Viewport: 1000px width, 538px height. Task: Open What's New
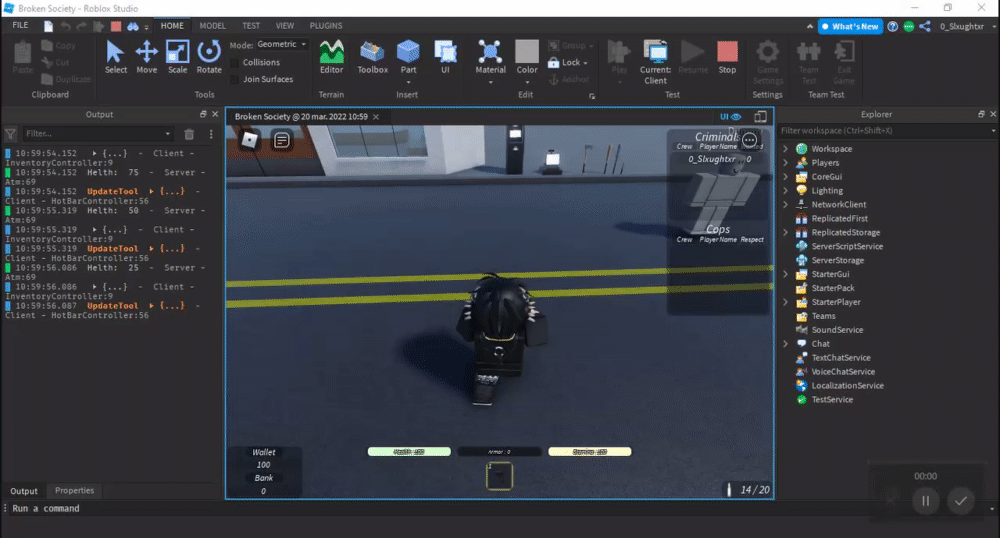pyautogui.click(x=851, y=26)
